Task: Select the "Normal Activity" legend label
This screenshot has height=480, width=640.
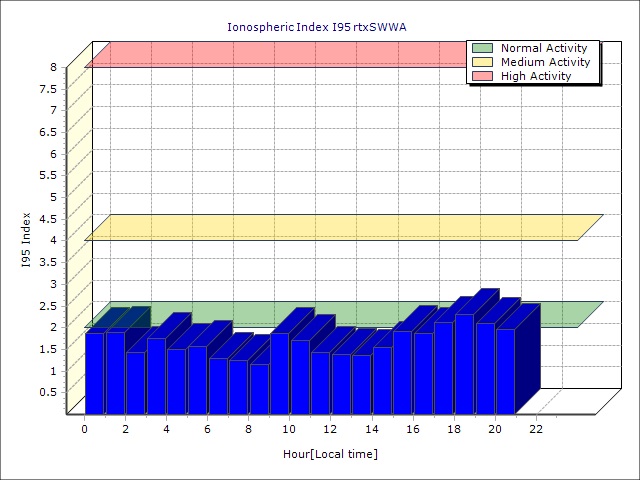Action: 543,48
